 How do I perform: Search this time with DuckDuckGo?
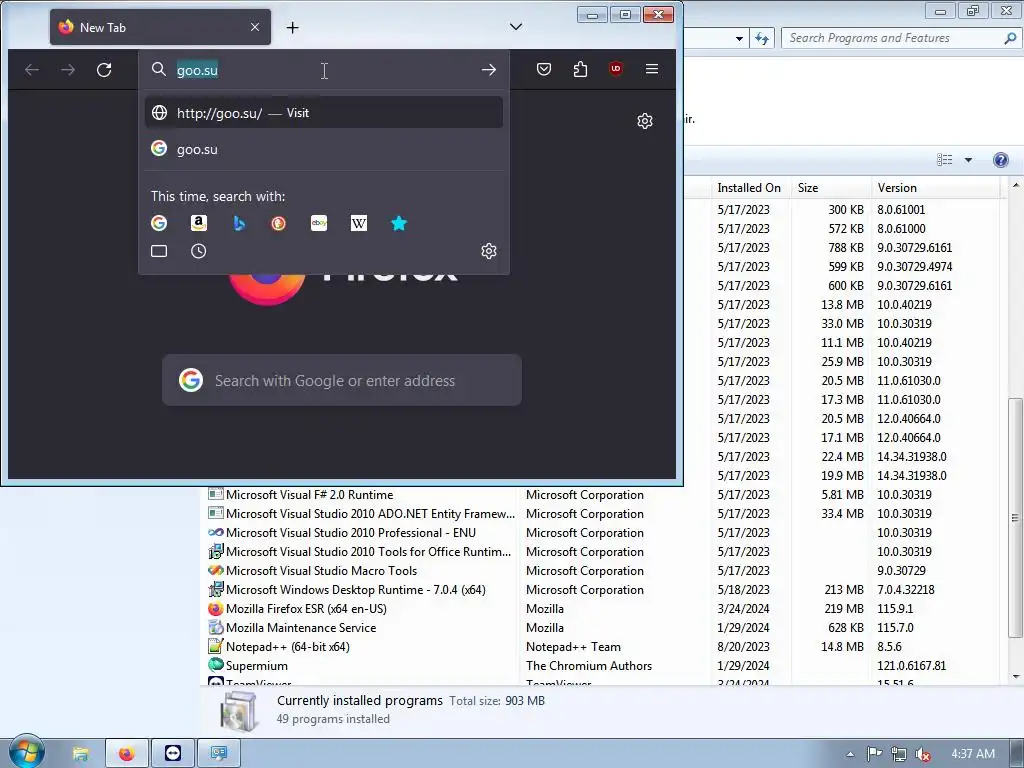coord(279,223)
